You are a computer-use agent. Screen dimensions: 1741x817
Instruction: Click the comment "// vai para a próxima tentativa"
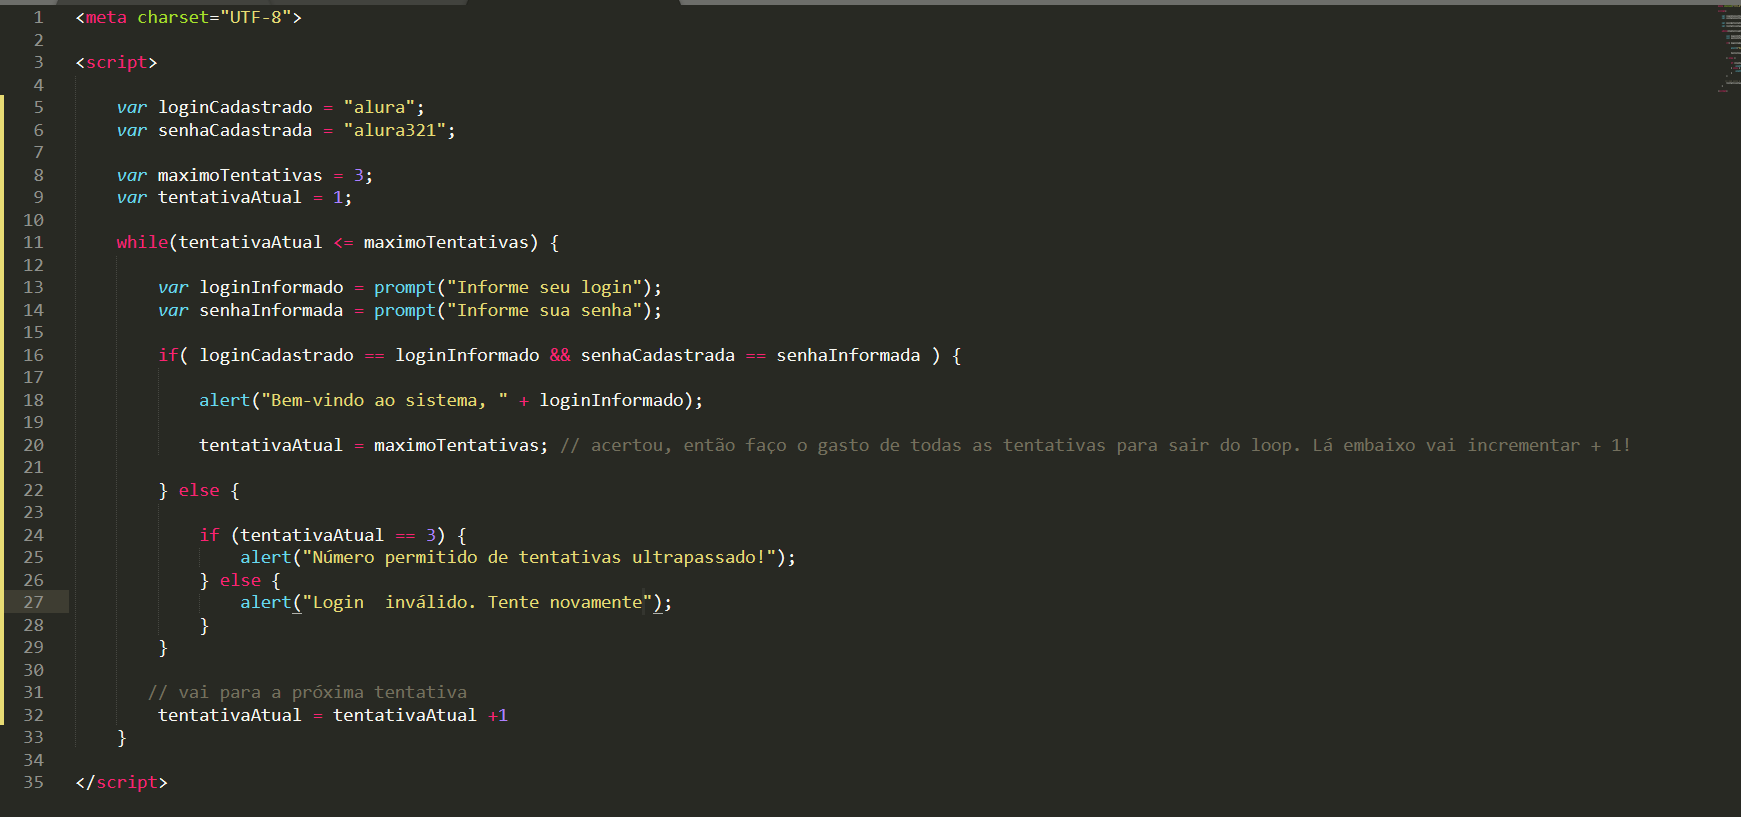coord(307,692)
